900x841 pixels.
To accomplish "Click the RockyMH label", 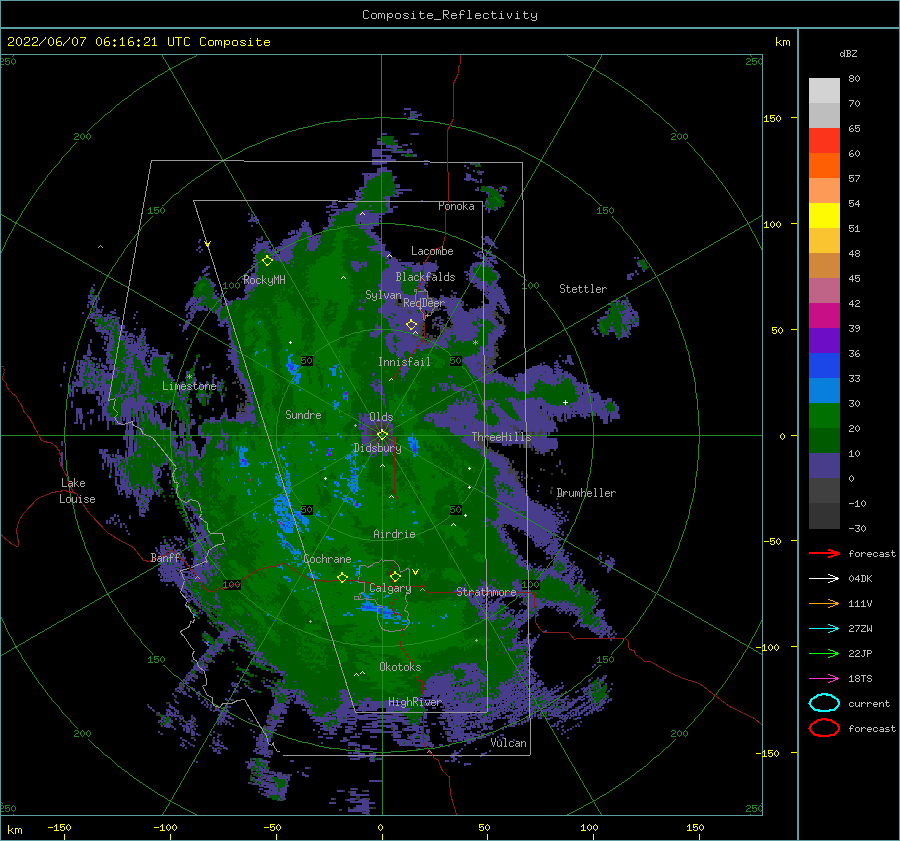I will point(265,280).
